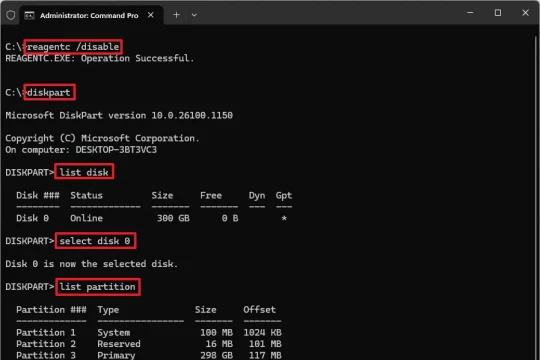The image size is (540, 360).
Task: Maximize the terminal window
Action: [x=498, y=13]
